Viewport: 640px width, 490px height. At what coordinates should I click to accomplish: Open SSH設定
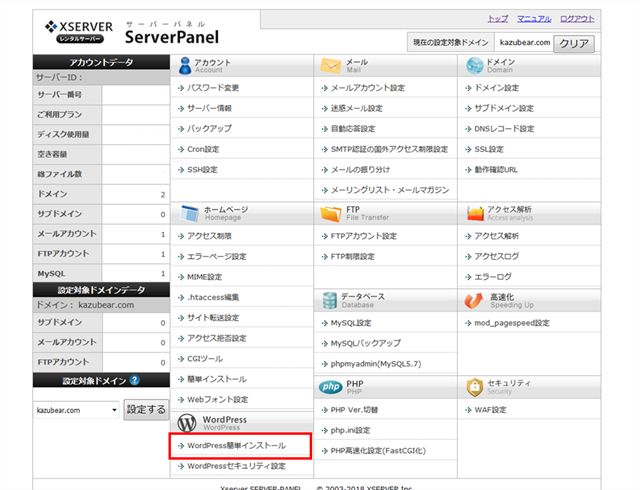click(x=202, y=169)
